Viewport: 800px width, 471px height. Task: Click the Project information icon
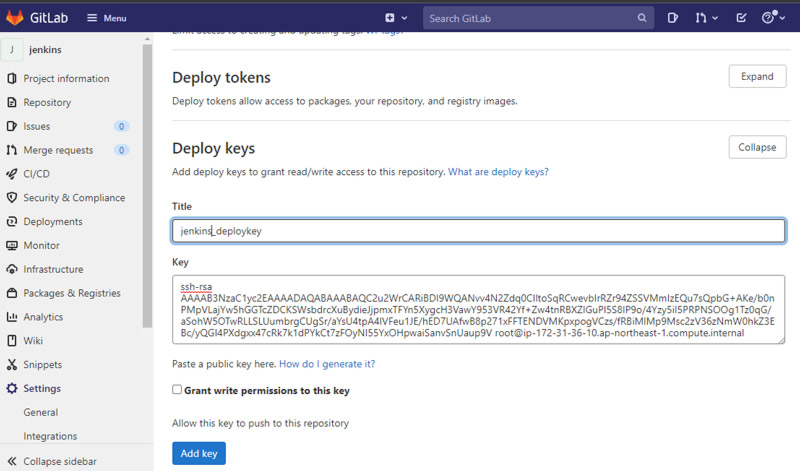click(x=12, y=78)
